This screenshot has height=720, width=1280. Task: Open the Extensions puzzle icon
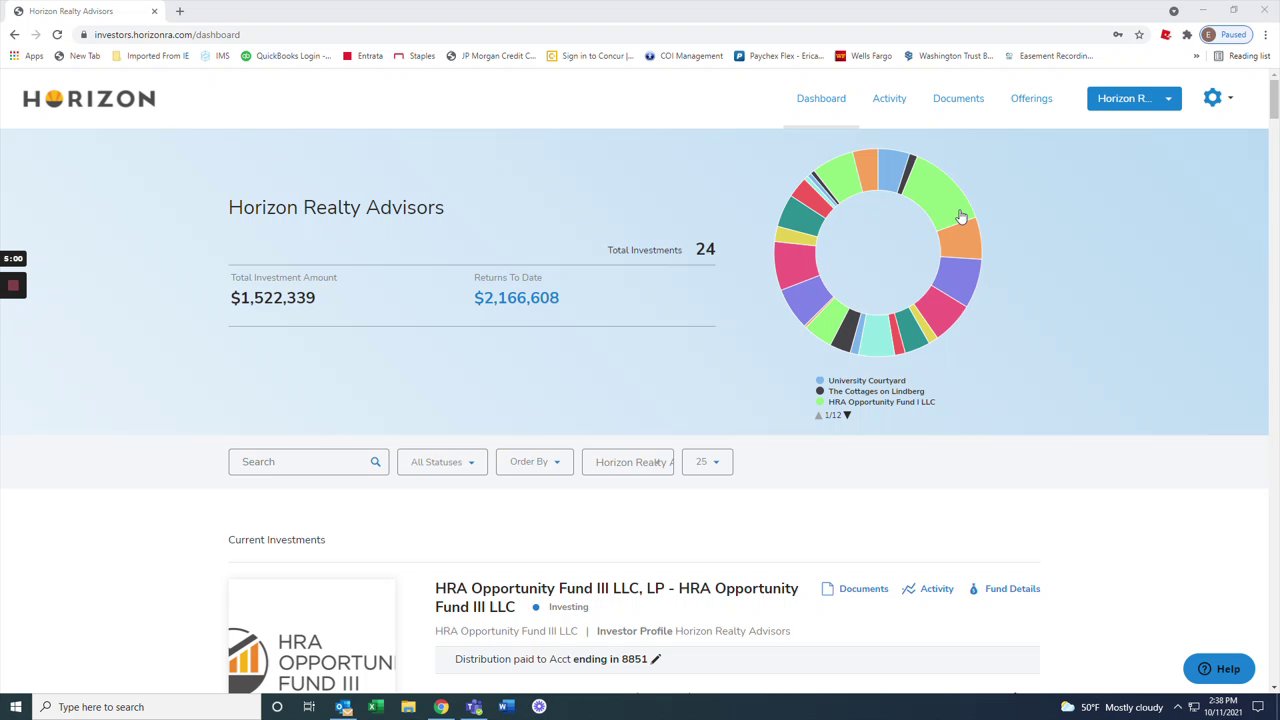(1187, 35)
